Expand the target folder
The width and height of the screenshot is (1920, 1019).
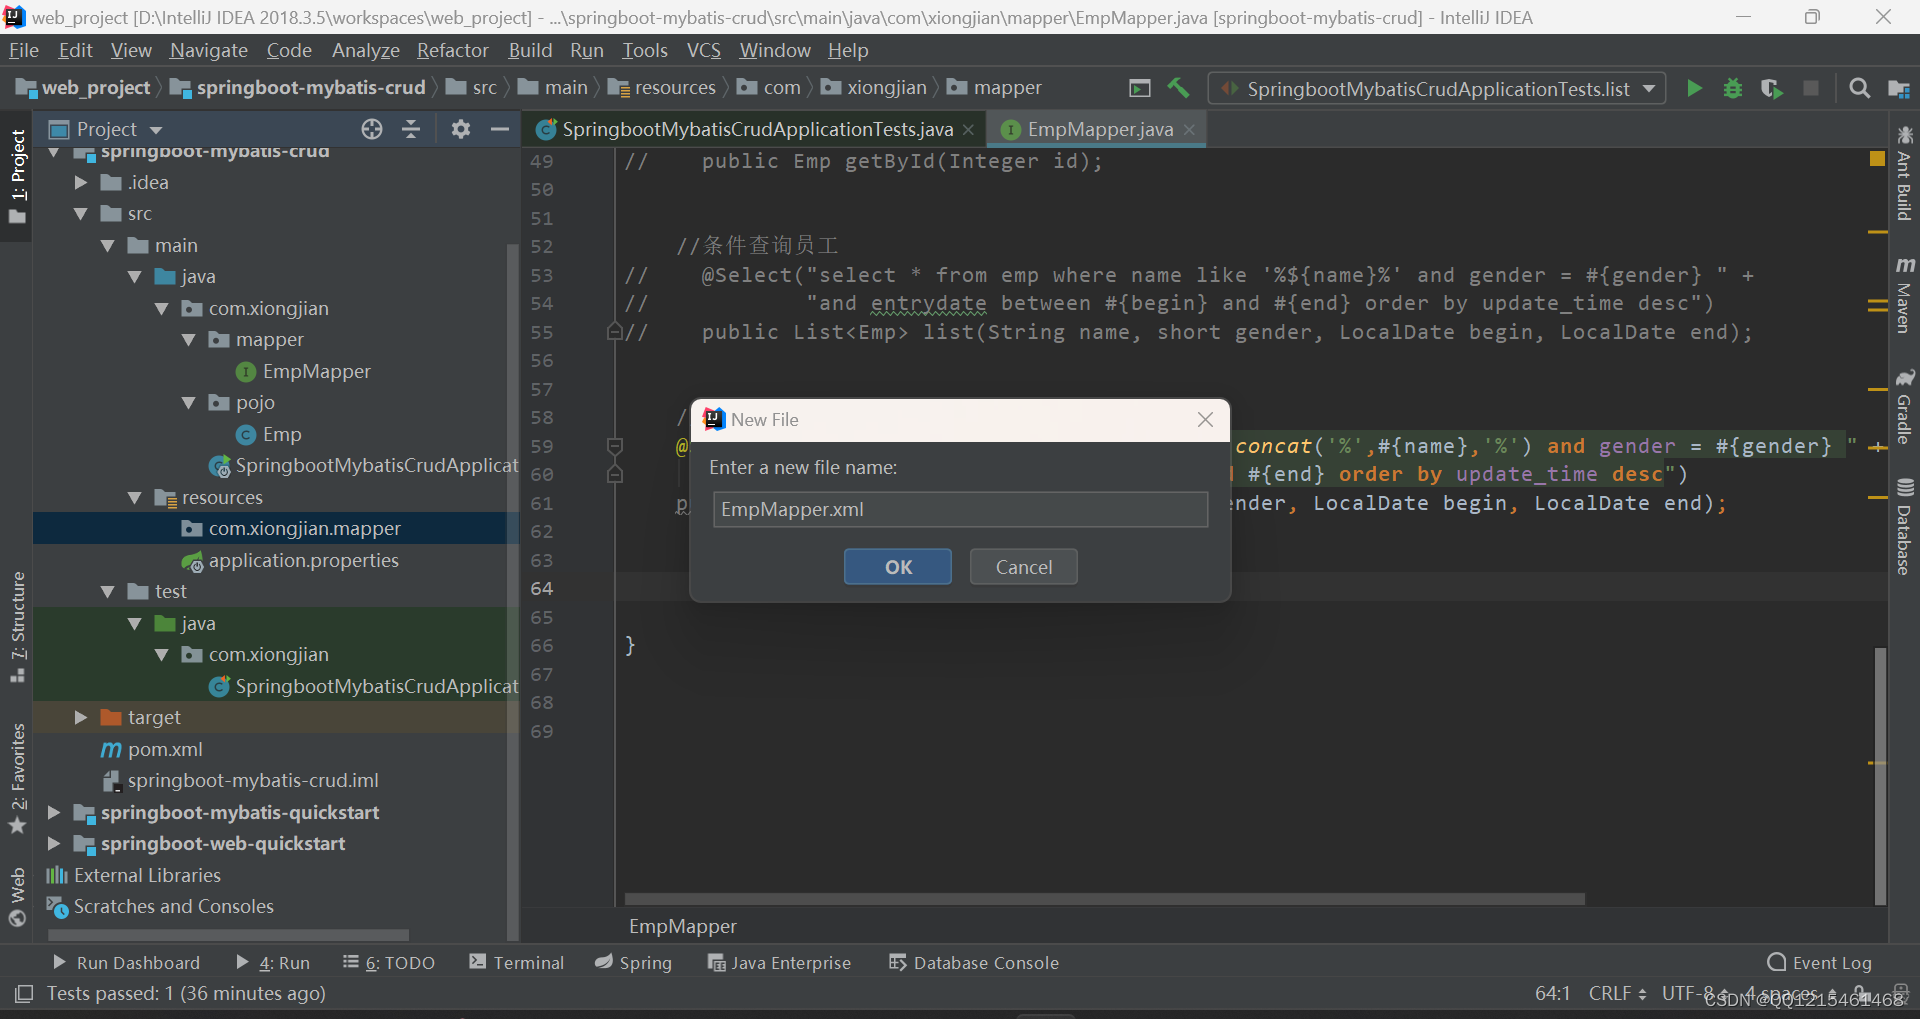[81, 717]
